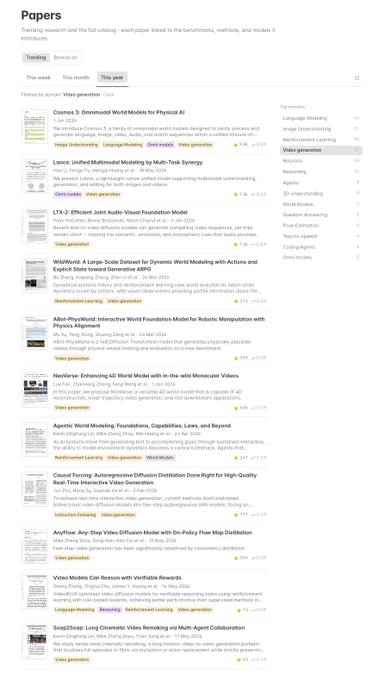Screen dimensions: 372x680
Task: Click the star count on Video Models Can Reason paper
Action: pos(242,610)
